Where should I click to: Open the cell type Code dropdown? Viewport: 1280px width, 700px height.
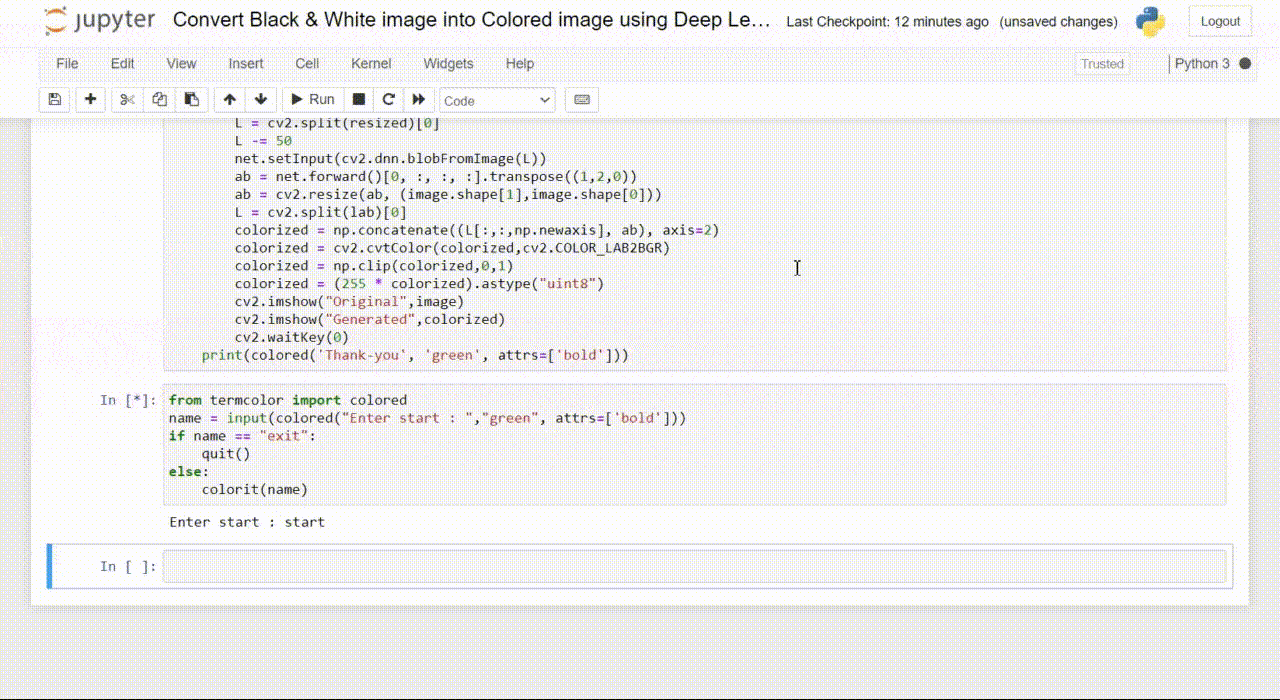point(497,100)
